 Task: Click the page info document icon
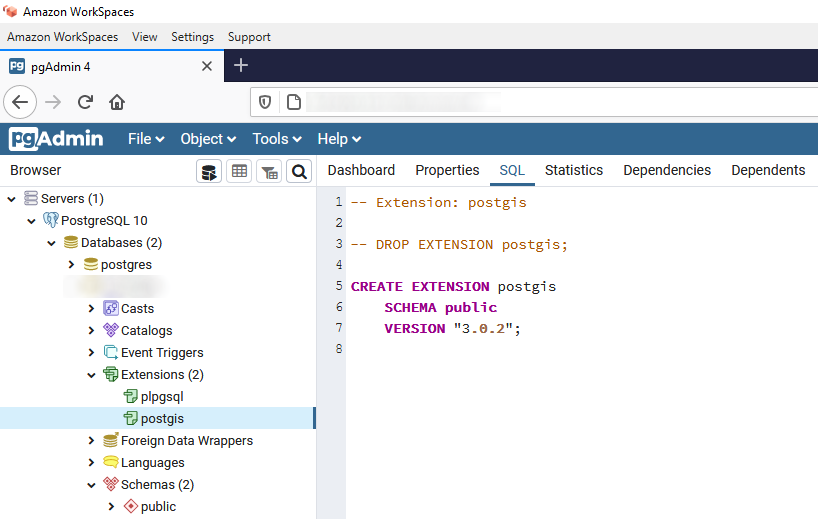[294, 102]
